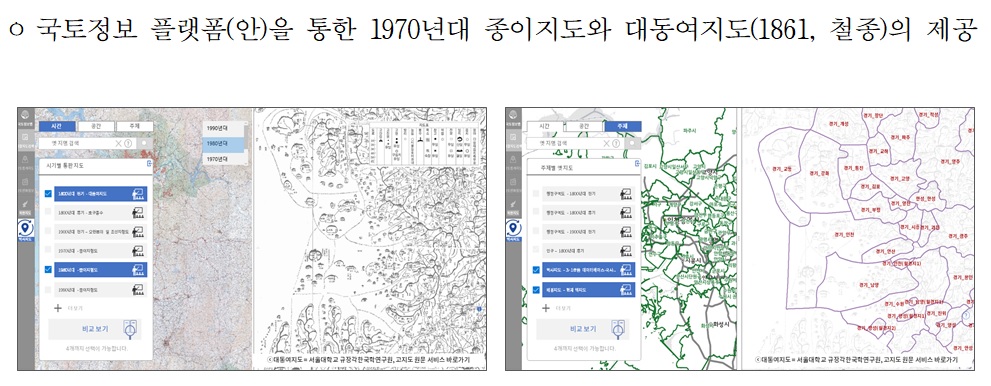Screen dimensions: 991x386
Task: Uncheck 역사지도 layer checkbox, right panel
Action: click(x=537, y=270)
